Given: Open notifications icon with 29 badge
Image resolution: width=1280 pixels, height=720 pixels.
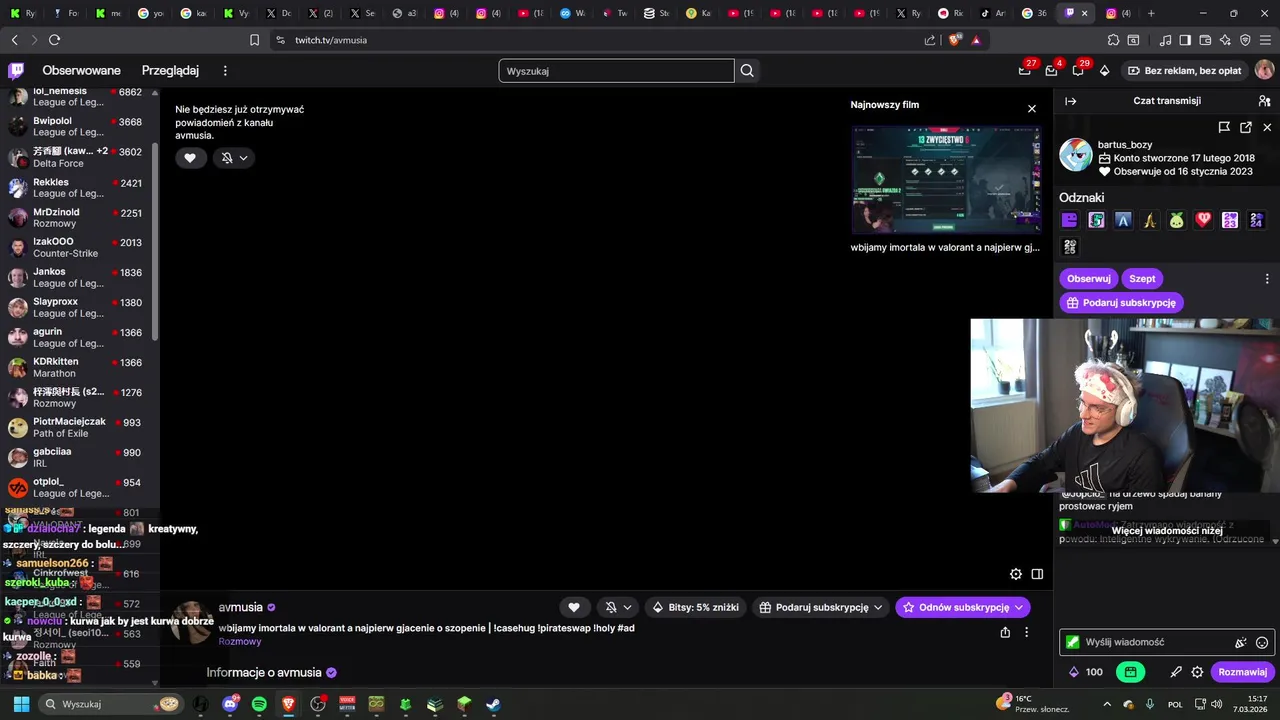Looking at the screenshot, I should coord(1078,70).
